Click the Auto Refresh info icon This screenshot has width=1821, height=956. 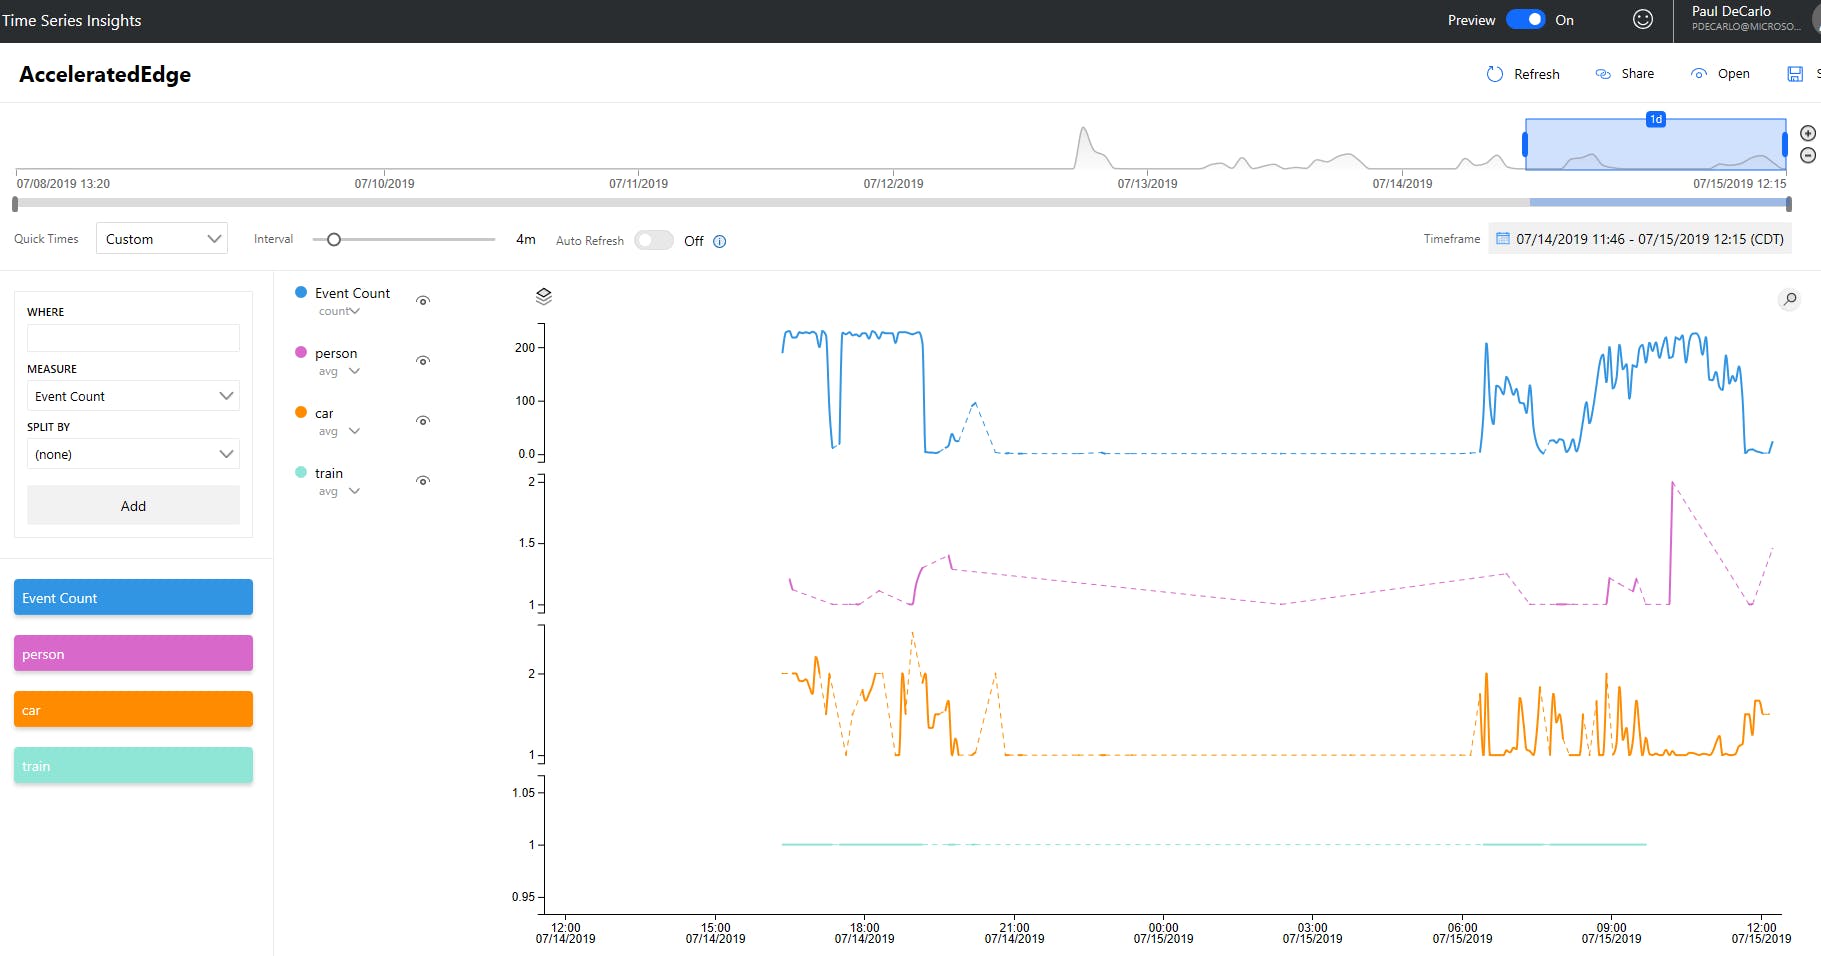pyautogui.click(x=720, y=241)
